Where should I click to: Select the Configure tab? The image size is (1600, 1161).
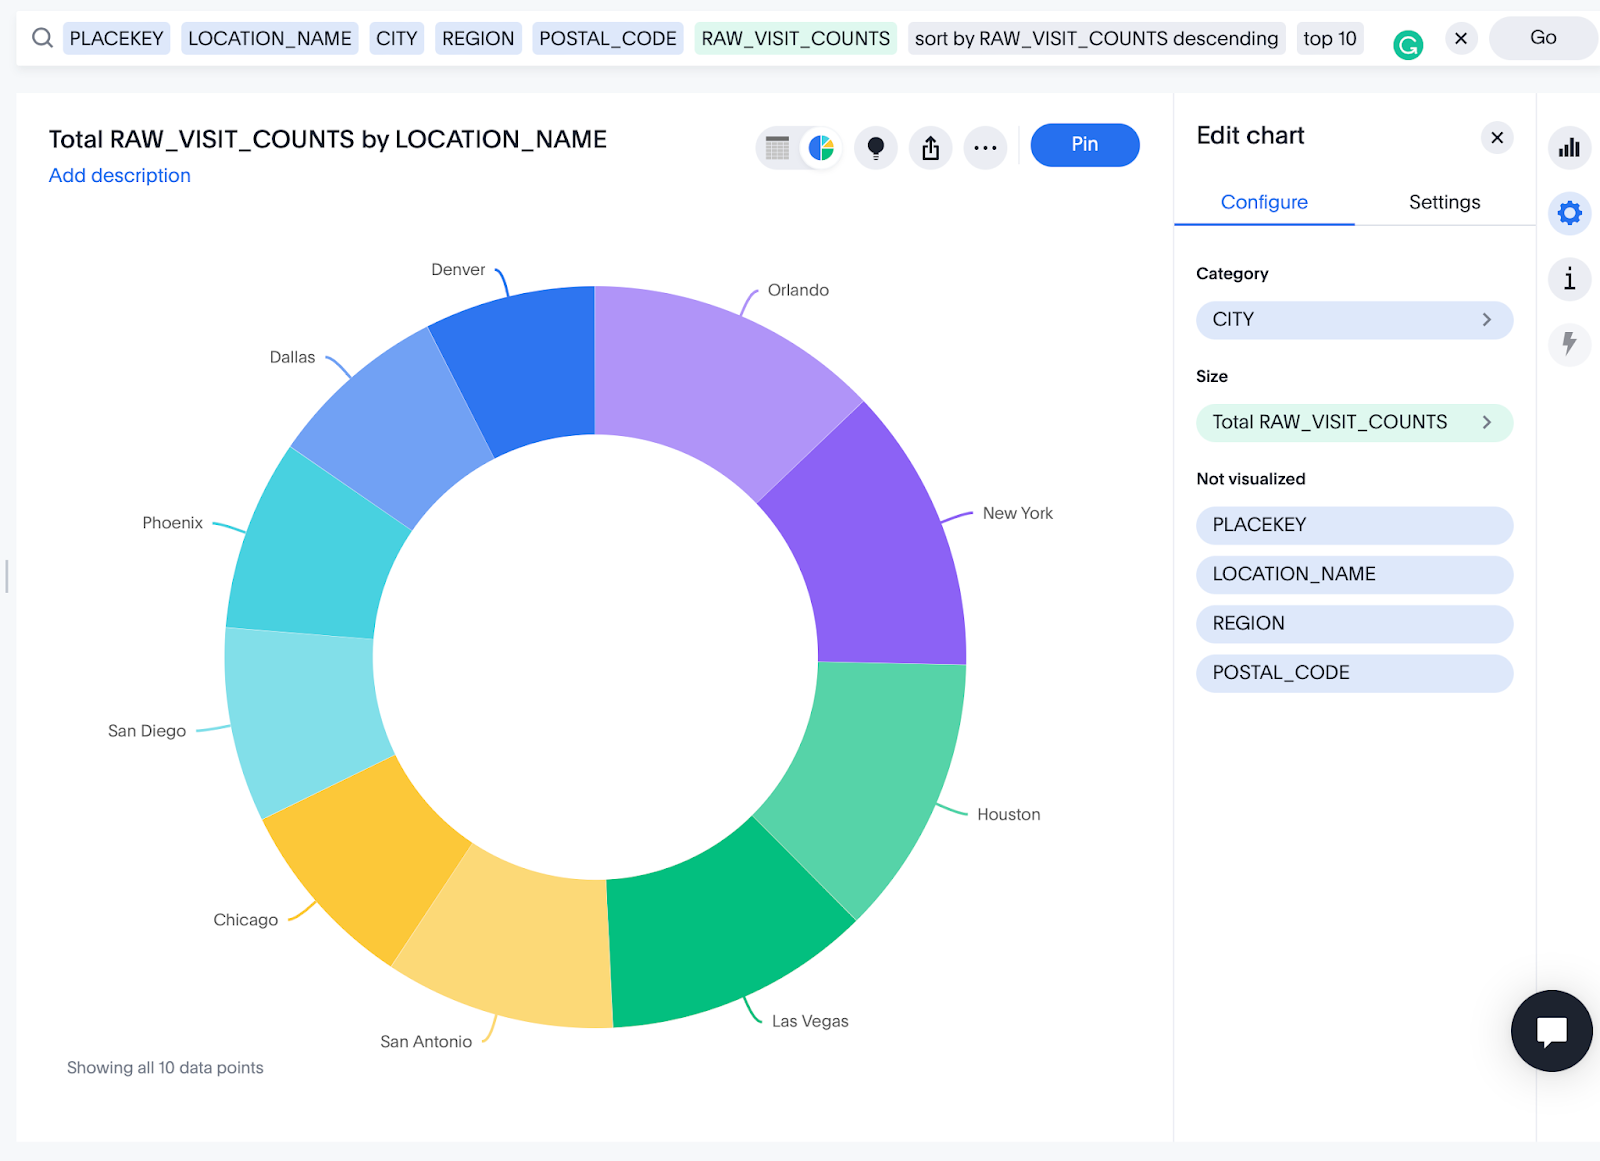(1264, 202)
